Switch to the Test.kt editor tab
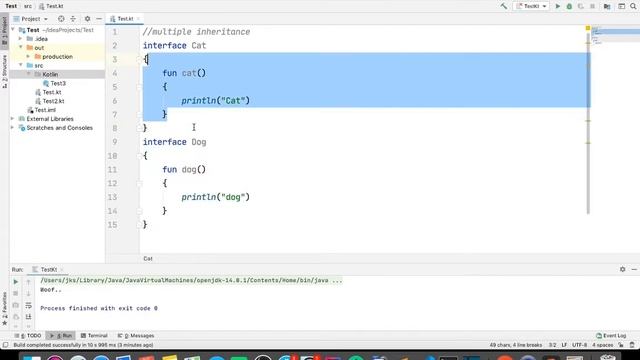640x360 pixels. pyautogui.click(x=125, y=19)
